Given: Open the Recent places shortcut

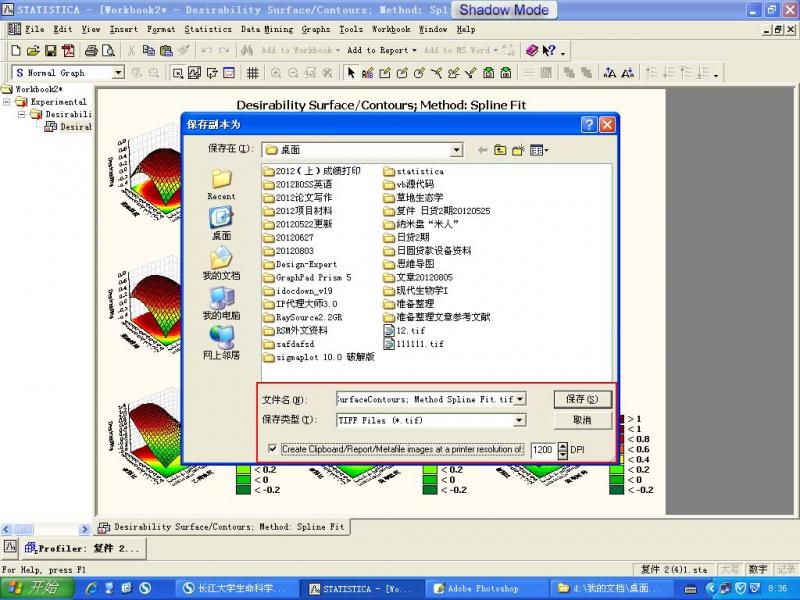Looking at the screenshot, I should click(x=221, y=185).
